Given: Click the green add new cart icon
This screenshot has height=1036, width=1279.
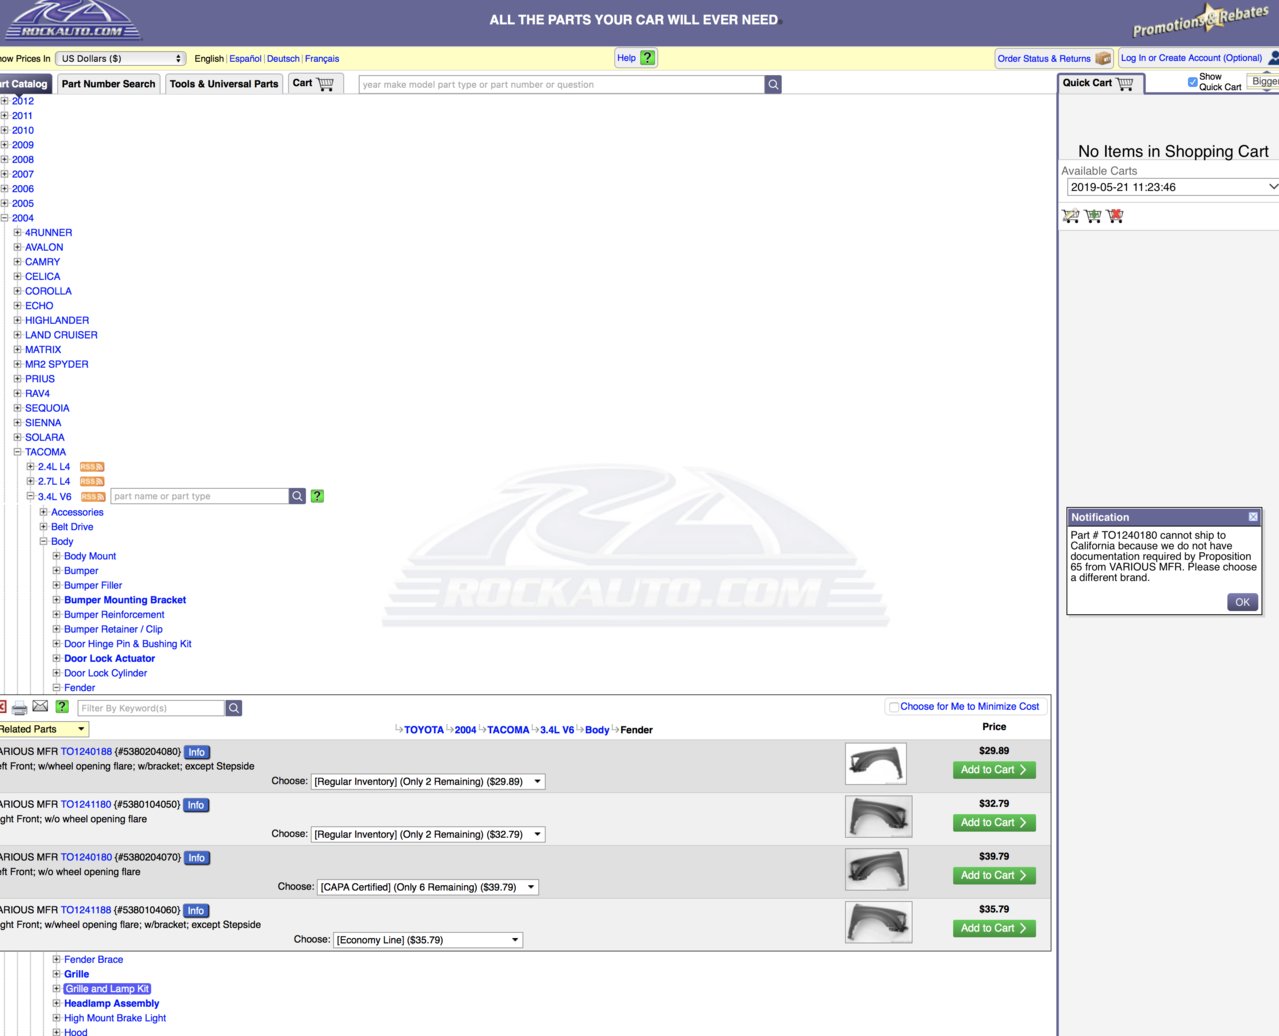Looking at the screenshot, I should pos(1093,215).
